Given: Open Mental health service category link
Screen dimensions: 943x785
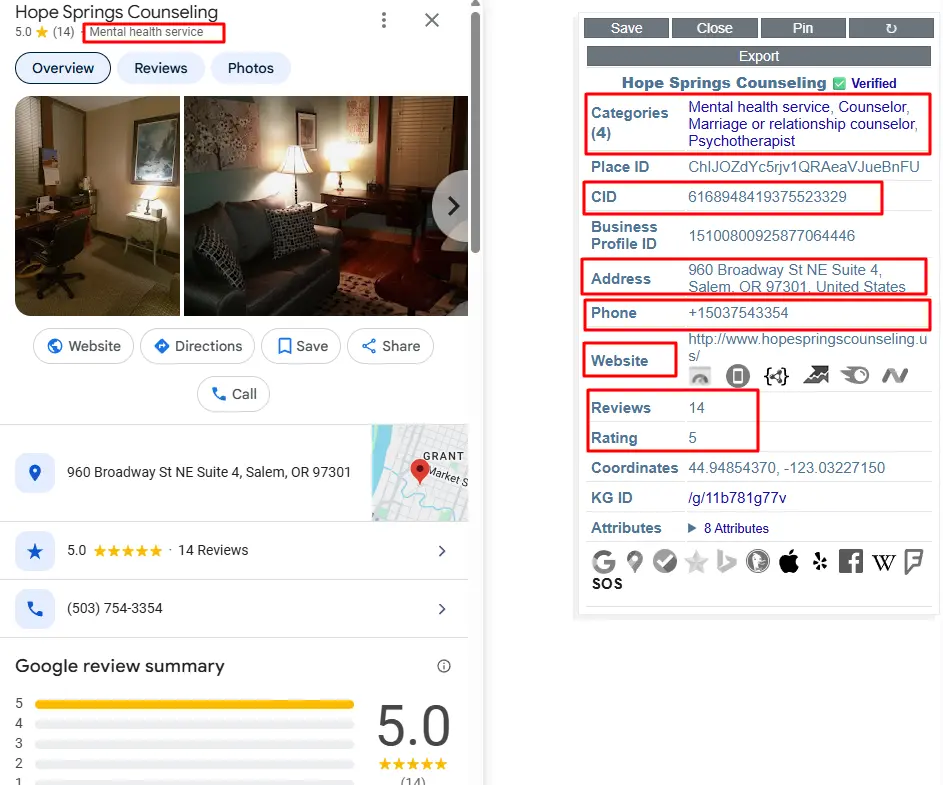Looking at the screenshot, I should (759, 107).
